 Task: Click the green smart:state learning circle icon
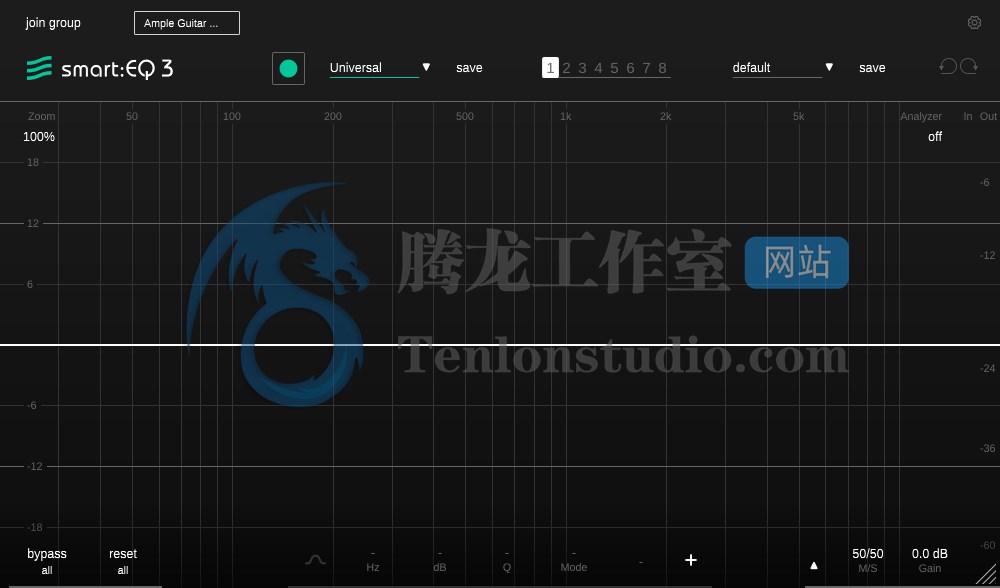288,68
